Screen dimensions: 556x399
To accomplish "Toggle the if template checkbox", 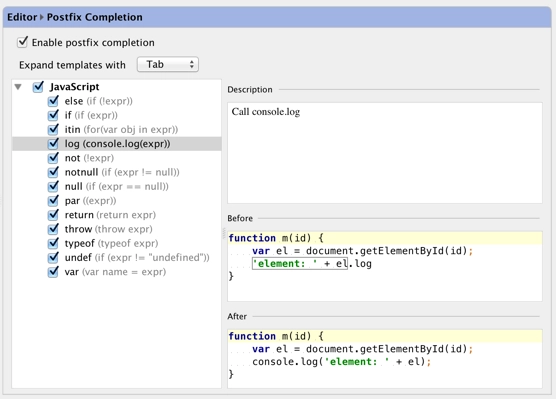I will [53, 115].
